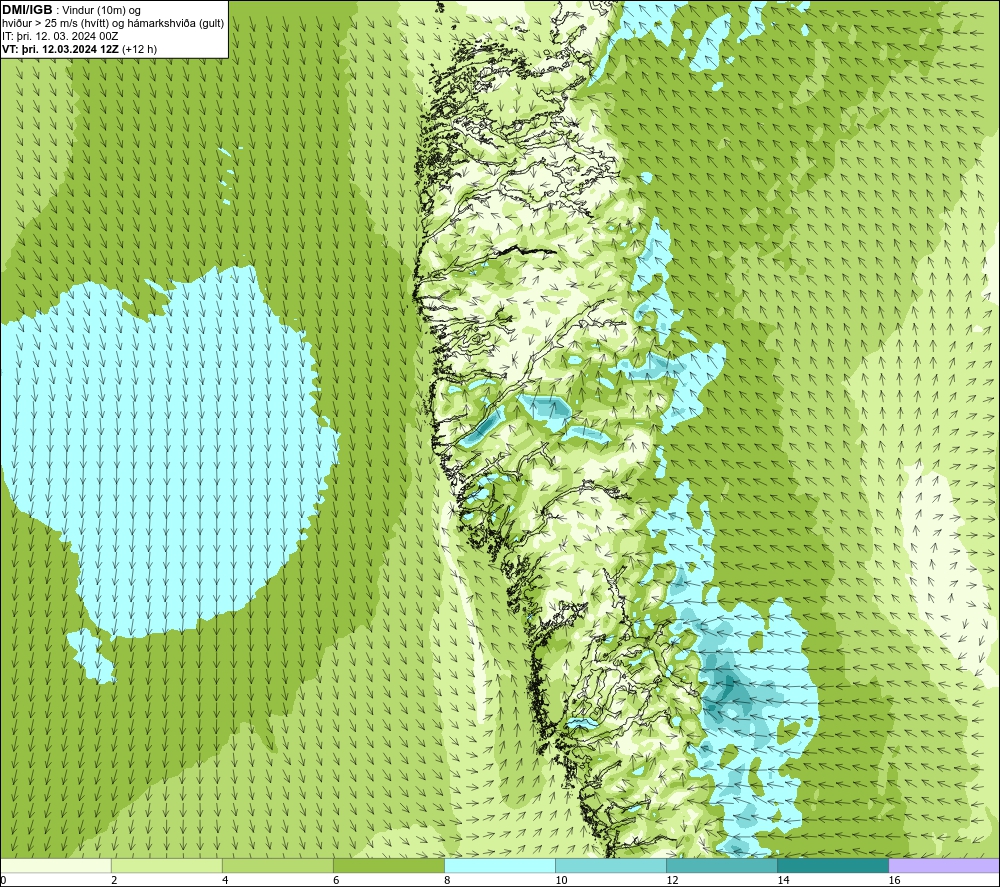The width and height of the screenshot is (1000, 887).
Task: Click the scale label "2"
Action: tap(114, 880)
